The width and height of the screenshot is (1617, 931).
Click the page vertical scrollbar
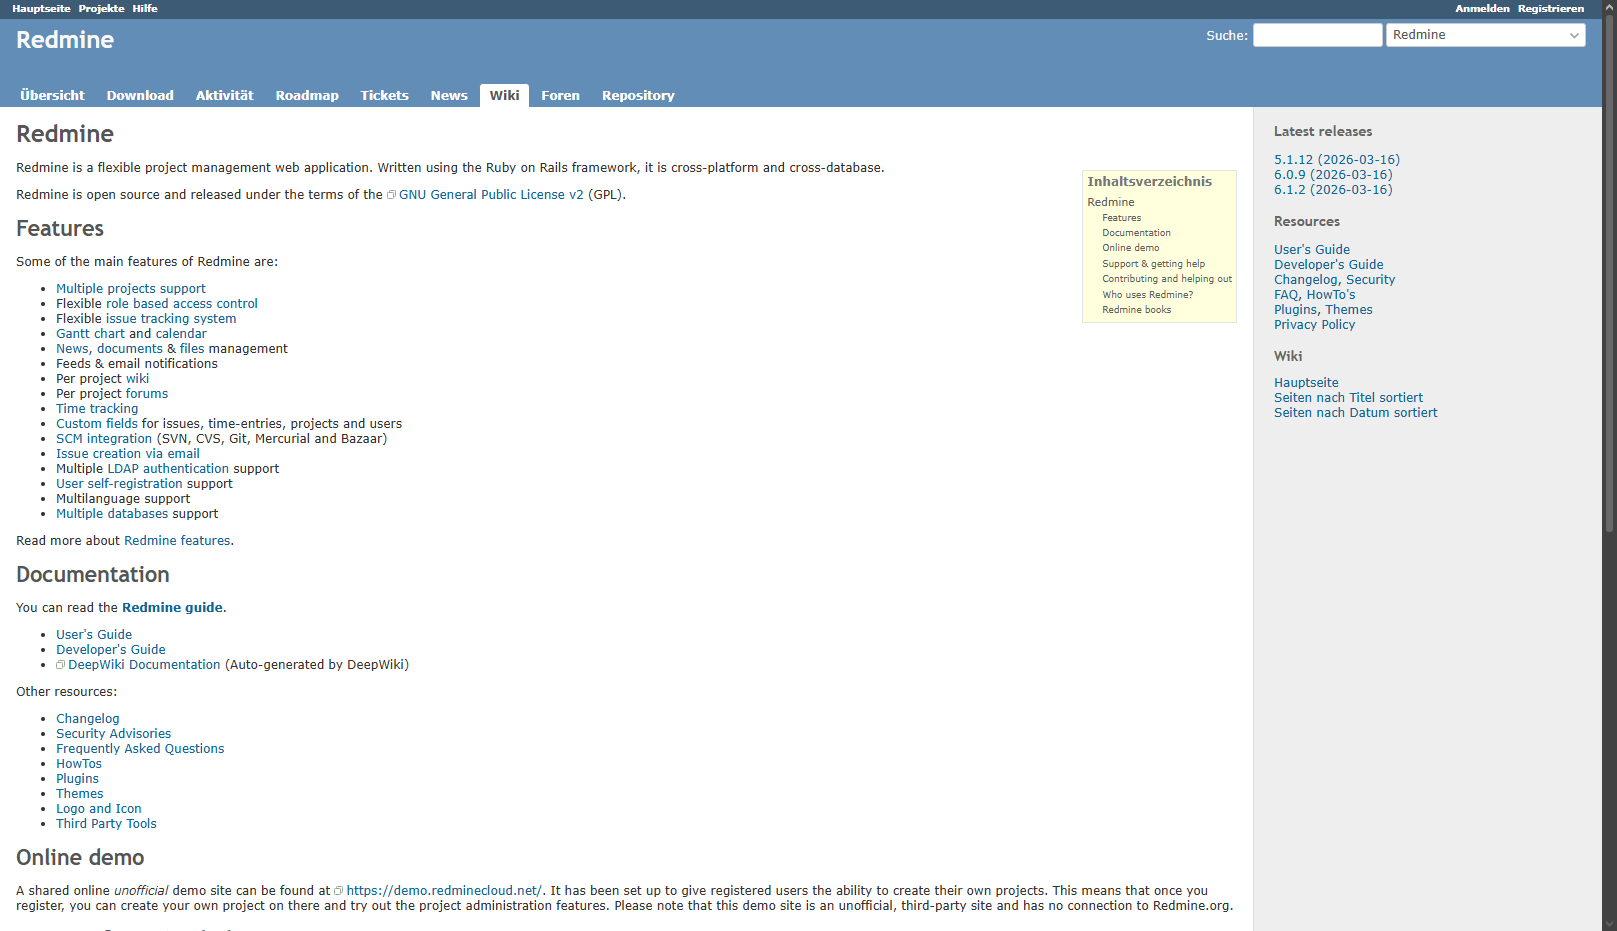(1609, 400)
